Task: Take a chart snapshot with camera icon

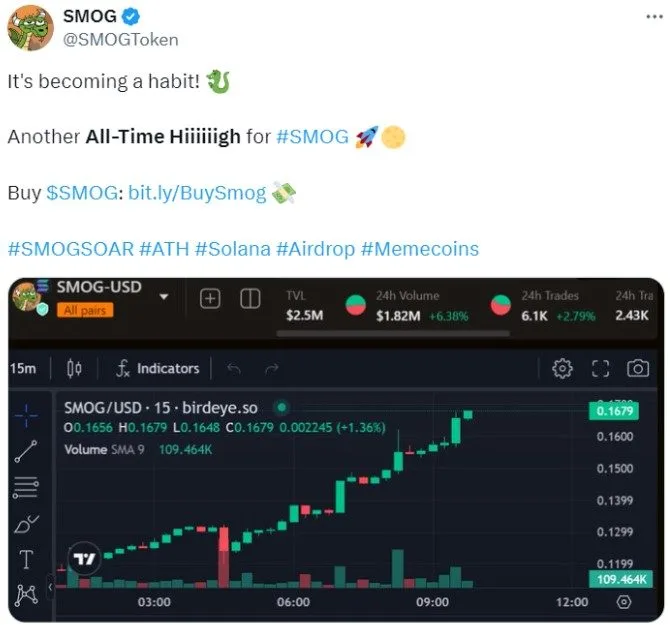Action: point(638,369)
